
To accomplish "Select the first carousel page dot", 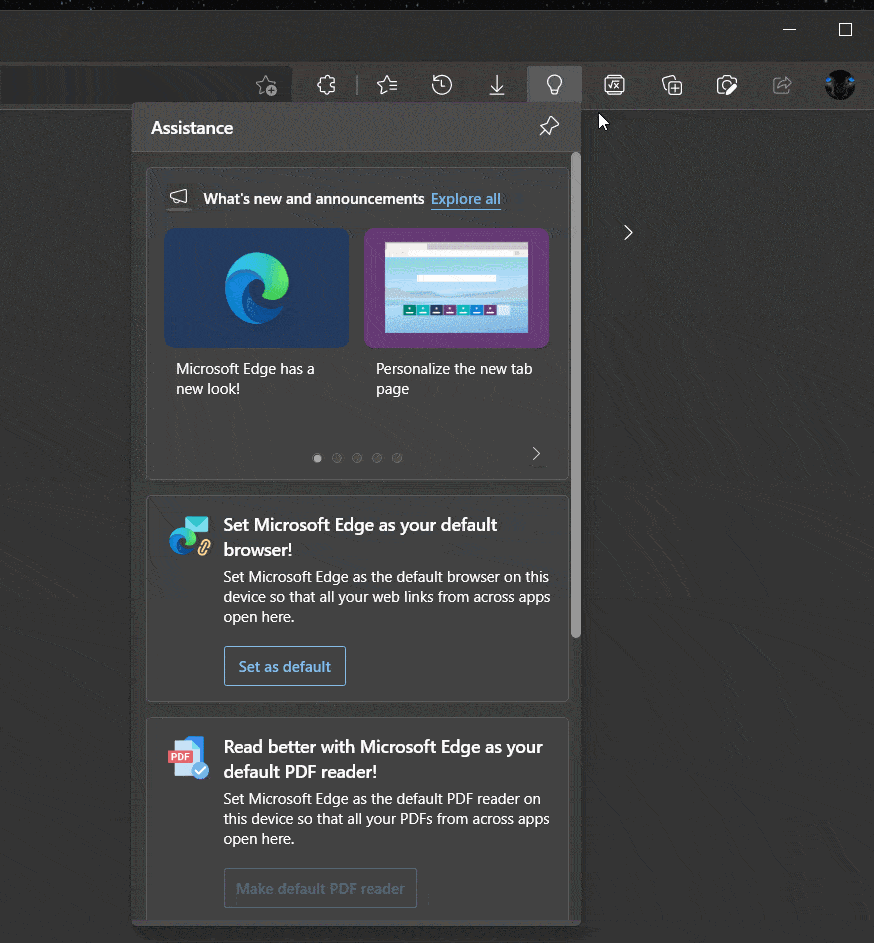I will tap(317, 458).
